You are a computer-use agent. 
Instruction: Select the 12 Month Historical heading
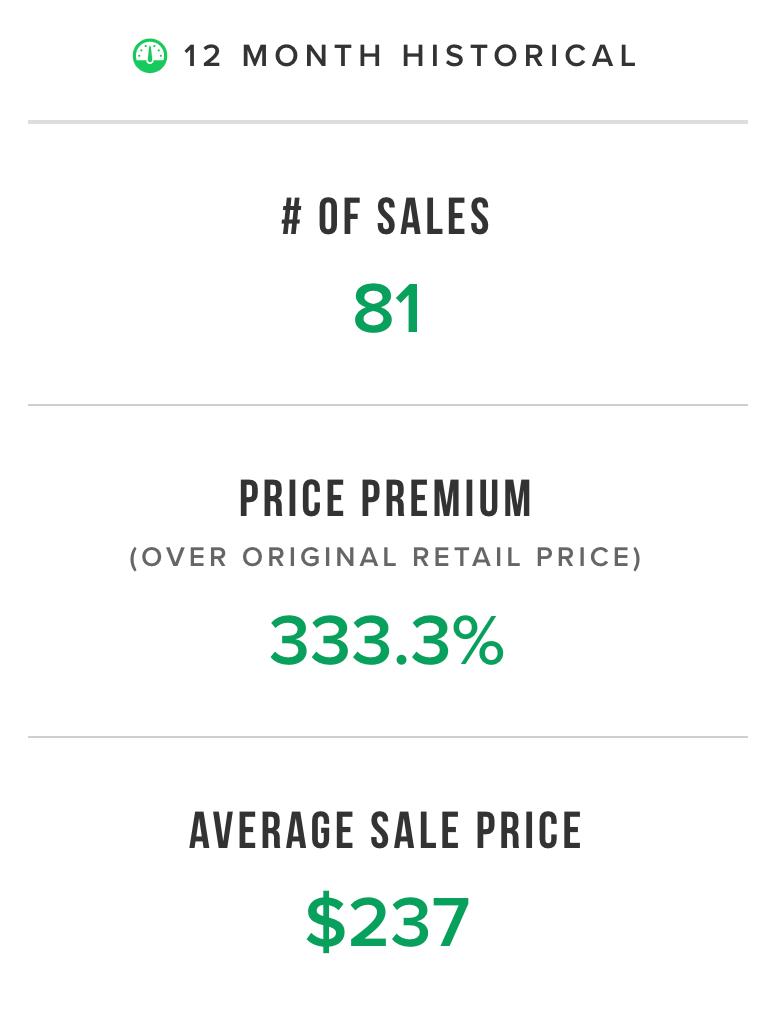tap(410, 56)
